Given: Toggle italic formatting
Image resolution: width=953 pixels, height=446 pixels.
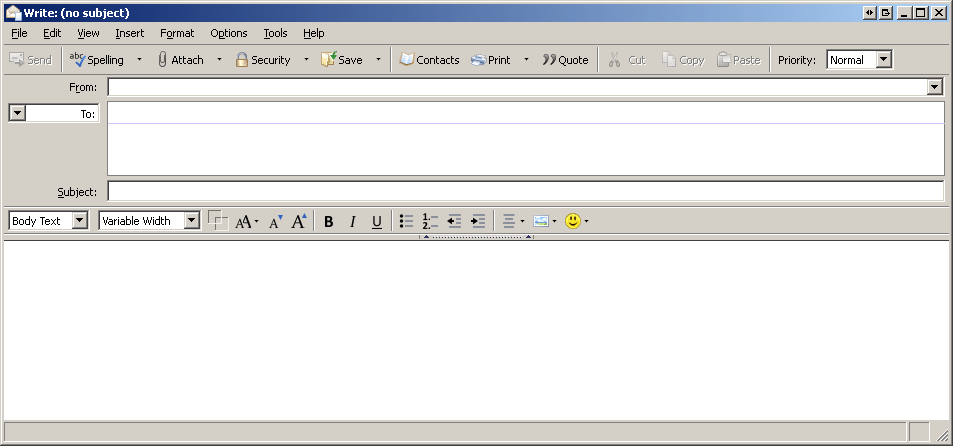Looking at the screenshot, I should click(353, 222).
